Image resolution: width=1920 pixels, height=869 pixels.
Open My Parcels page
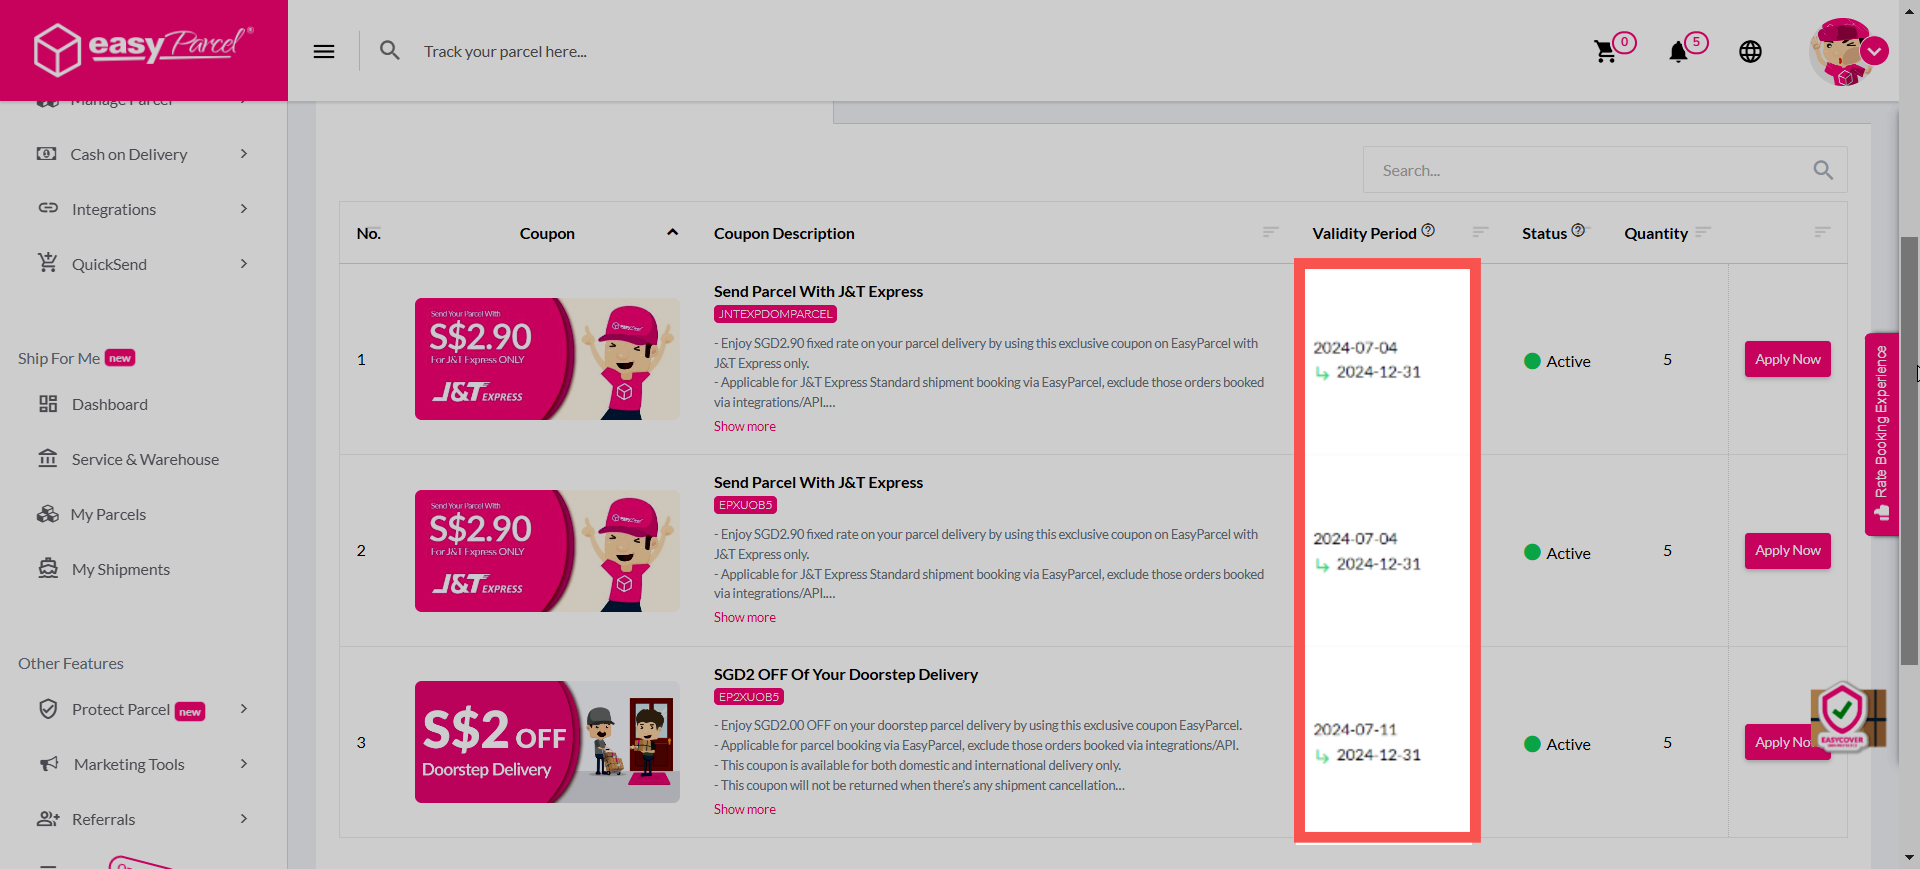[x=108, y=514]
